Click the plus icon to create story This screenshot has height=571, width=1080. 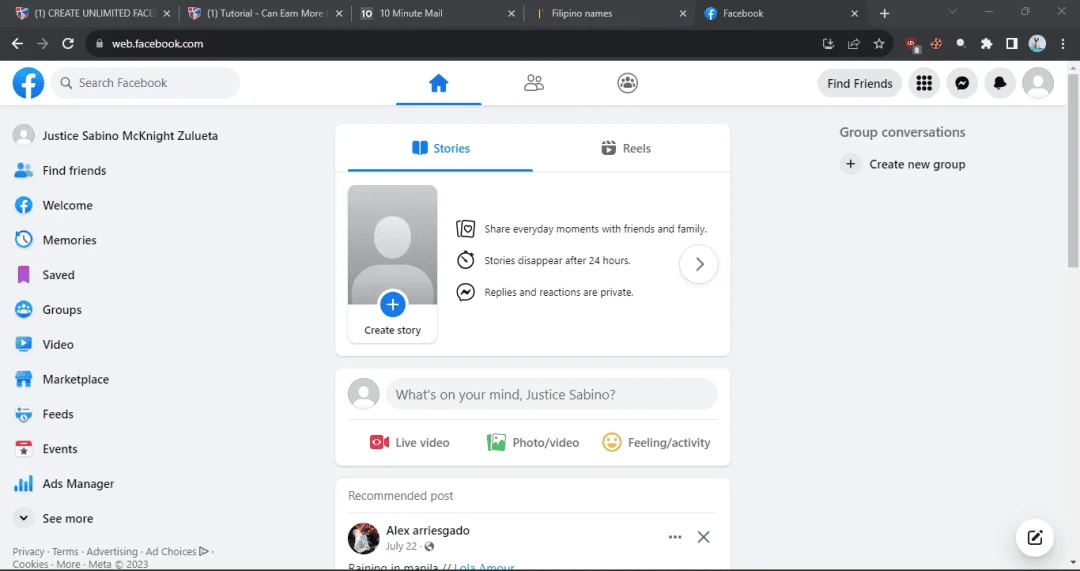click(x=393, y=304)
